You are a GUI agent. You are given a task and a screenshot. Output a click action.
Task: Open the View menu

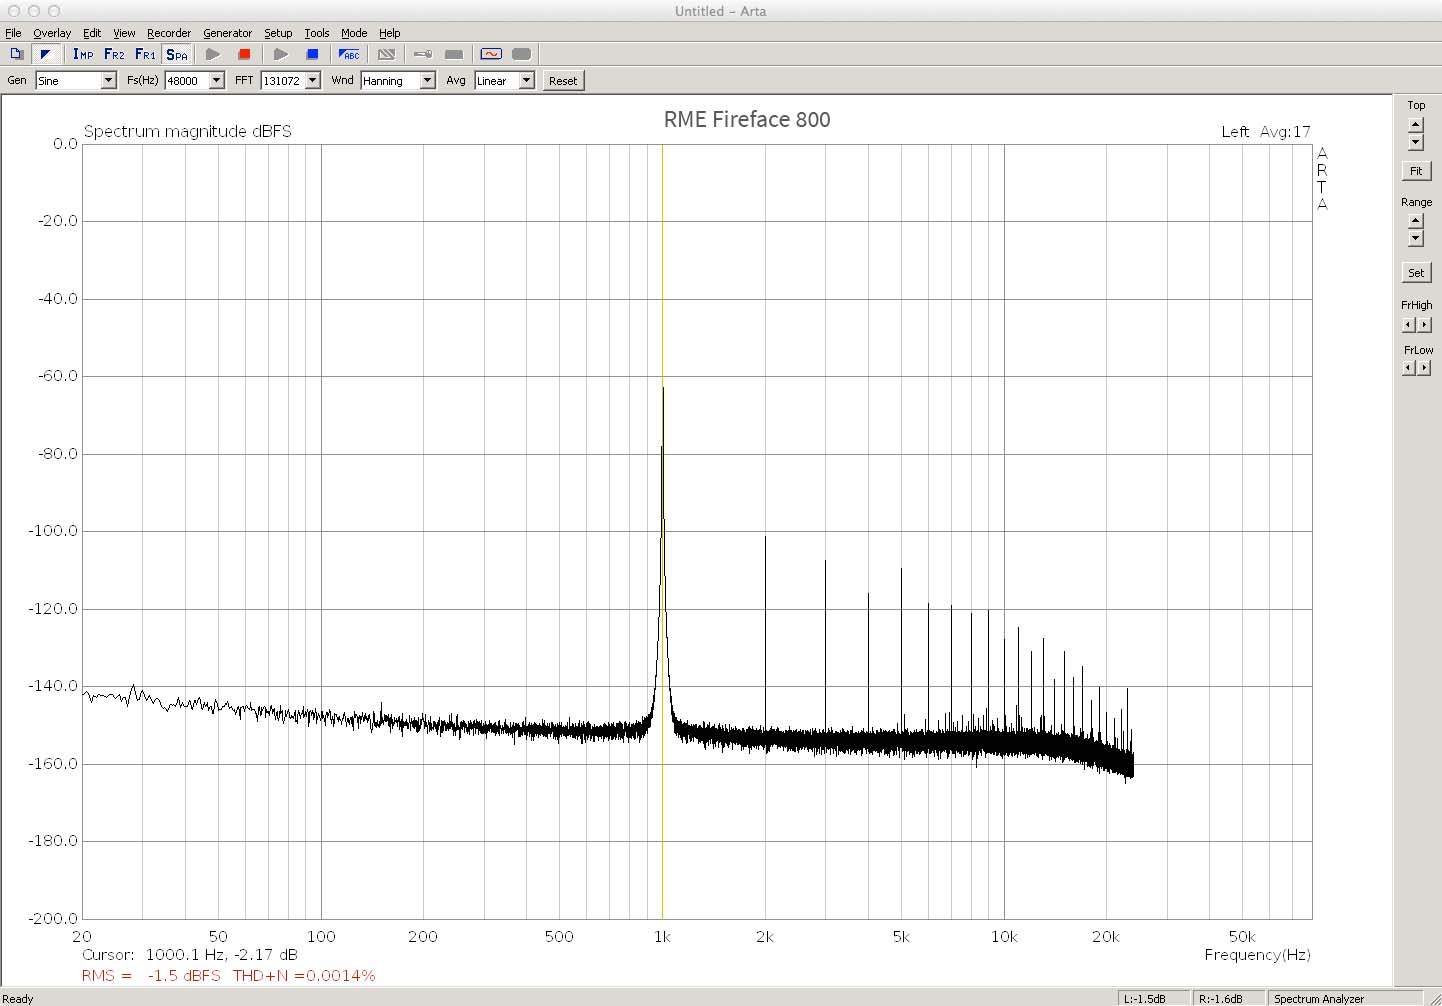124,33
